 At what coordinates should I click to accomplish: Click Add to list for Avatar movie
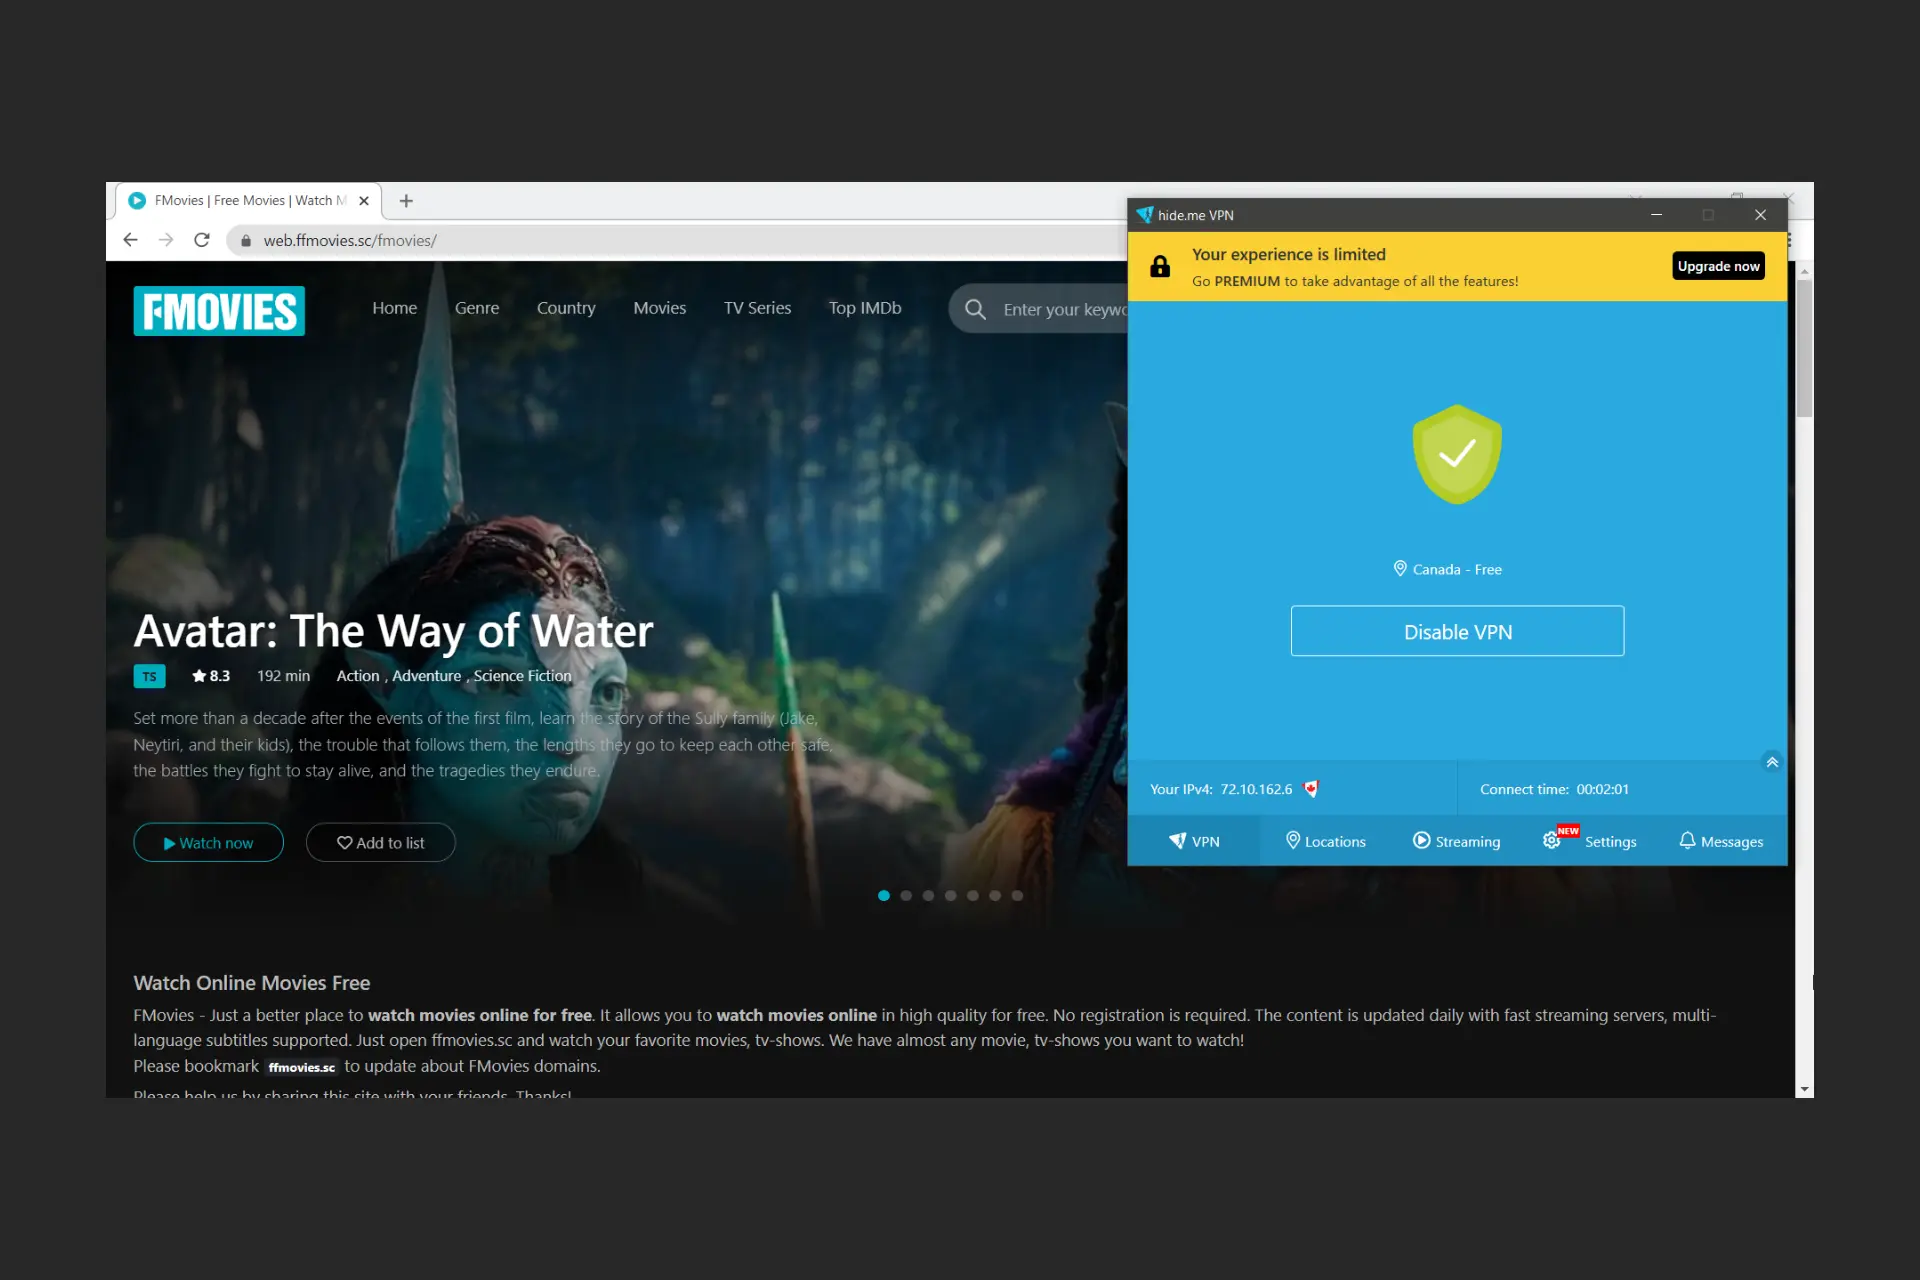point(380,841)
